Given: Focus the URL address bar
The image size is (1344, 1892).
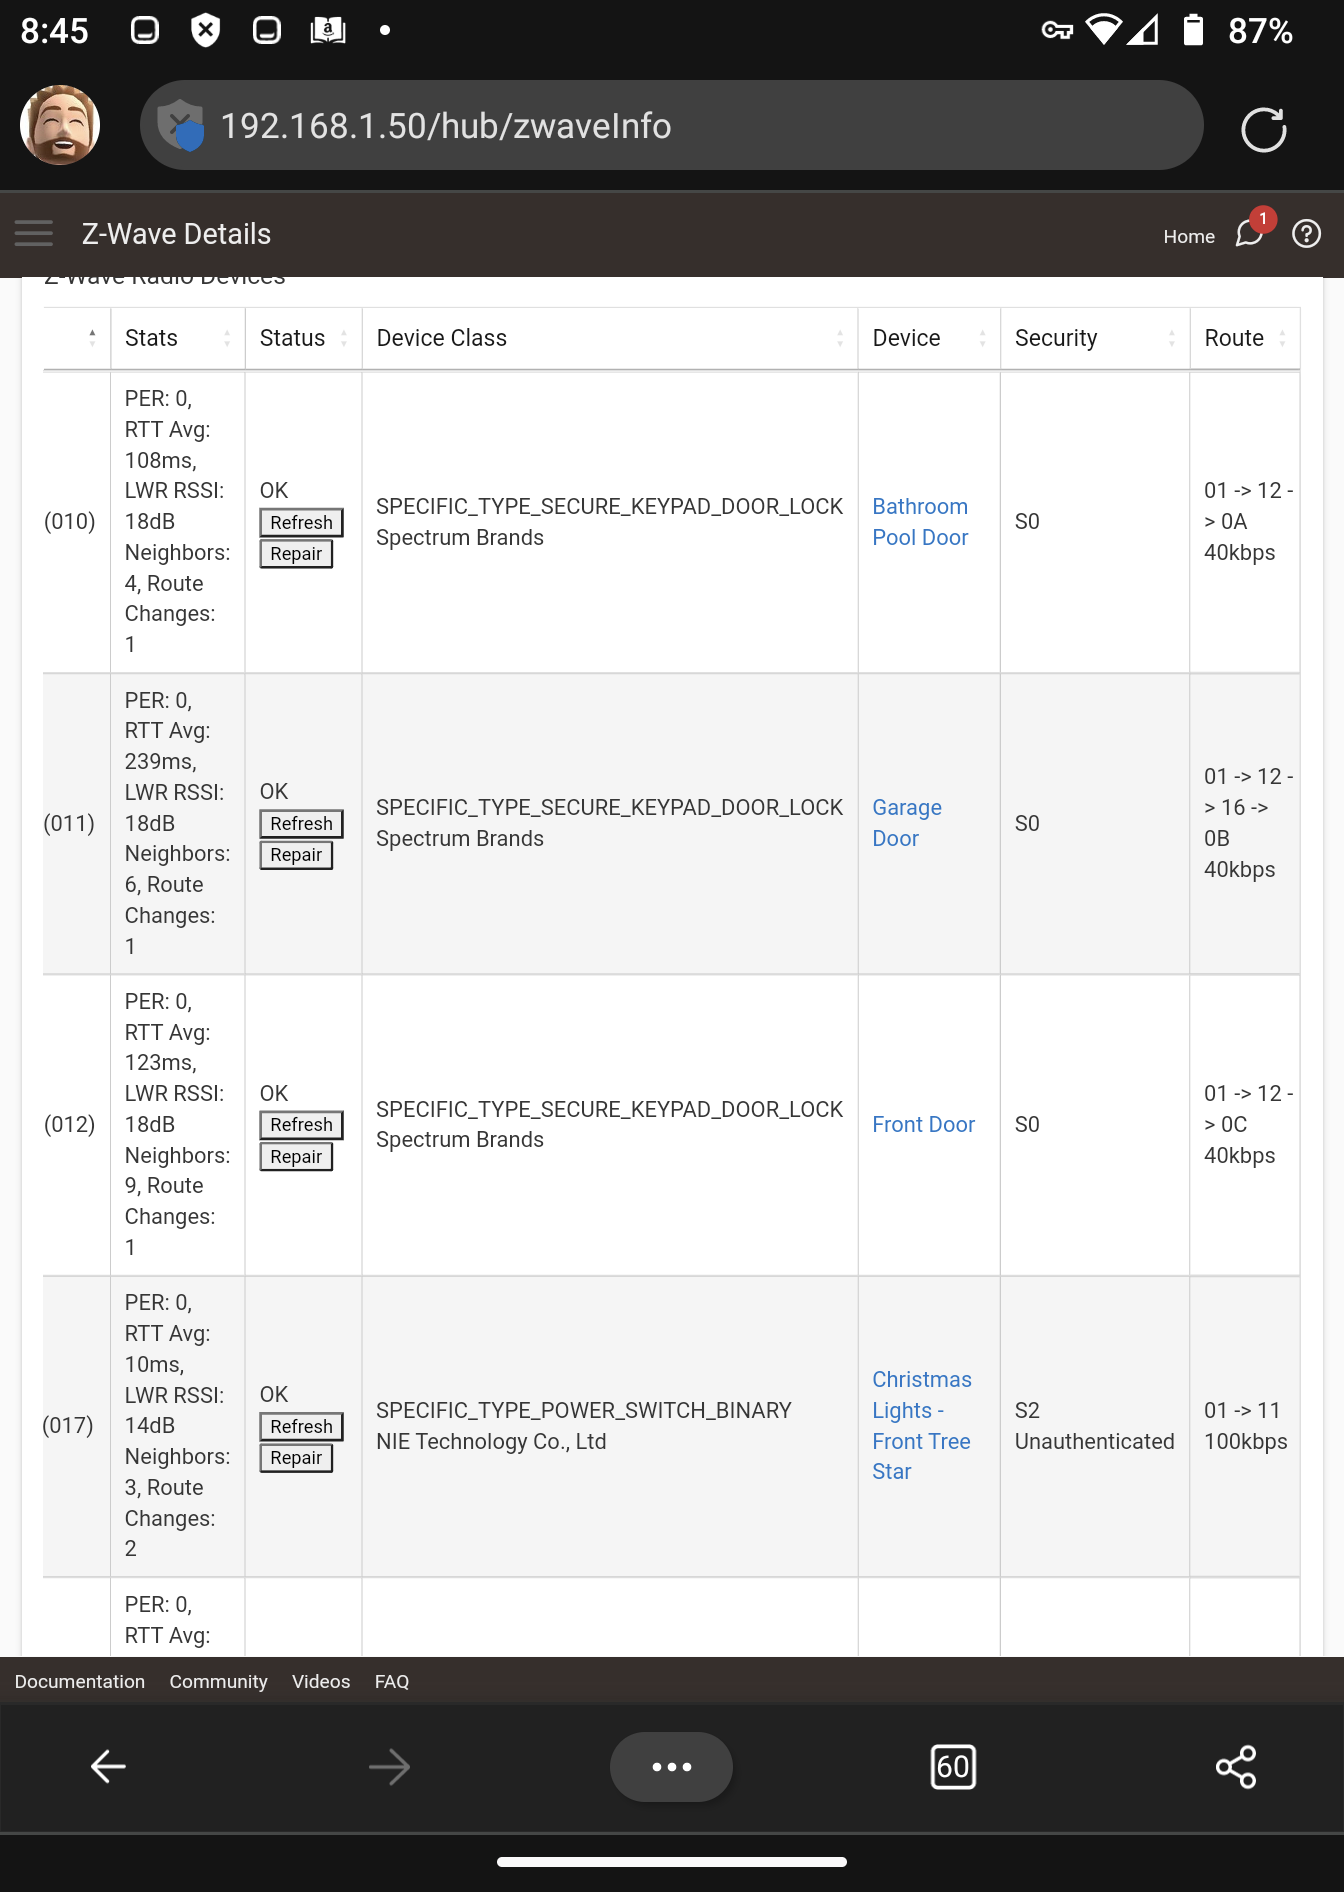Looking at the screenshot, I should tap(671, 125).
